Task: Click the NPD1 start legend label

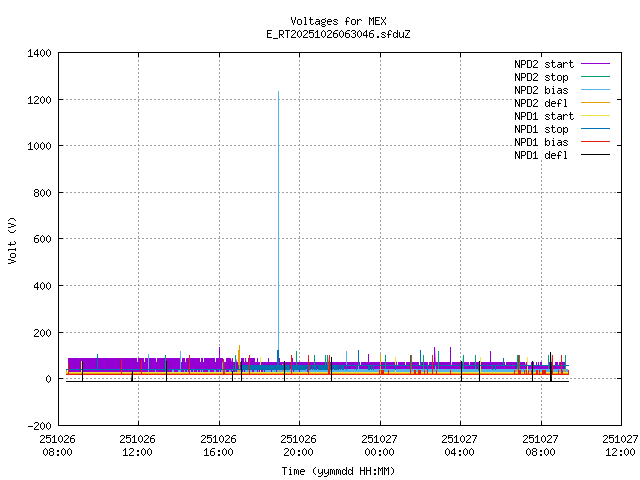Action: click(x=541, y=115)
